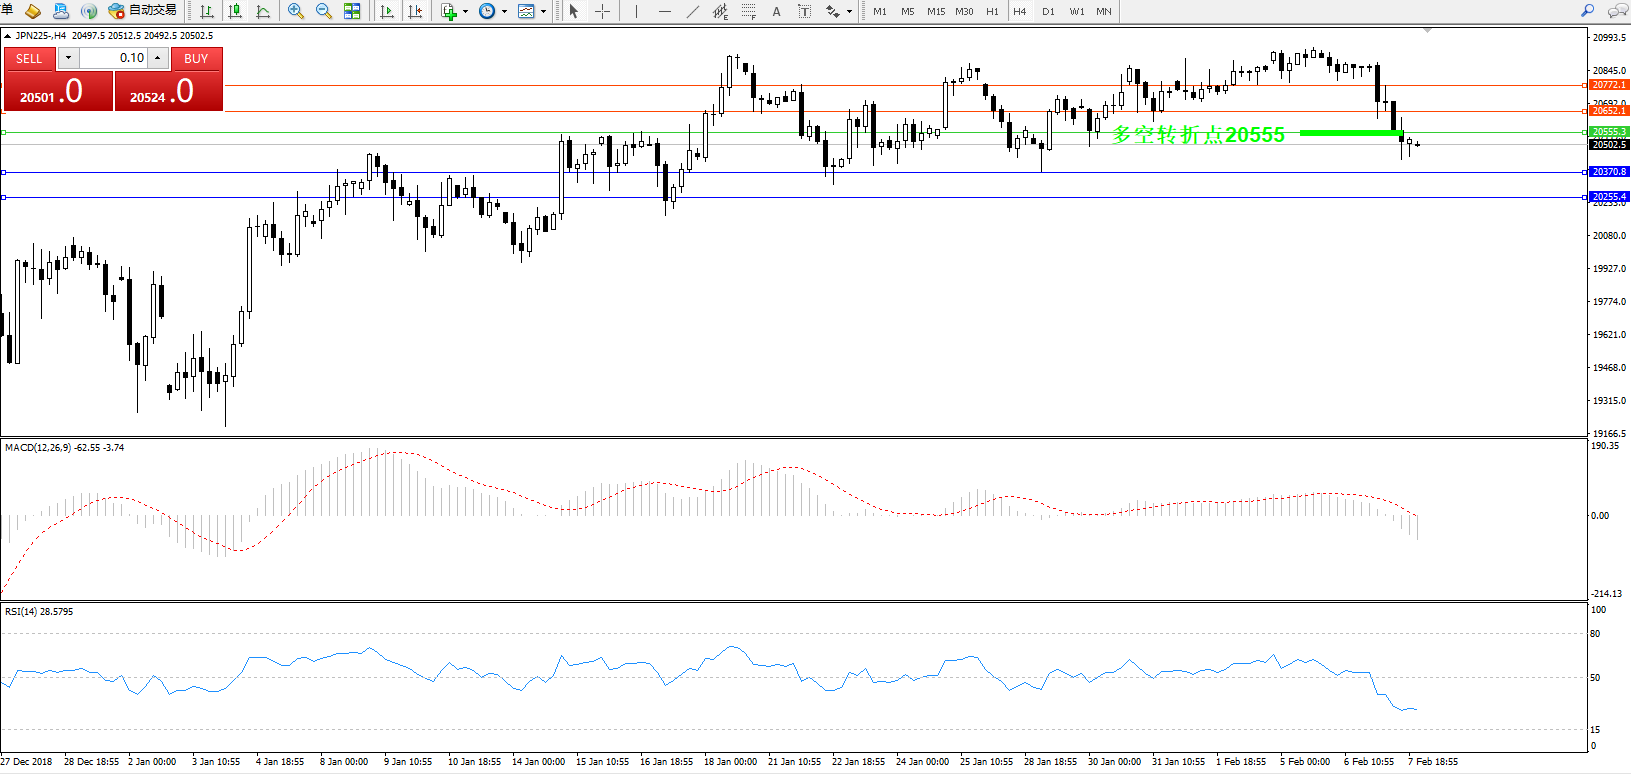1631x774 pixels.
Task: Switch to the D1 timeframe
Action: click(x=1048, y=11)
